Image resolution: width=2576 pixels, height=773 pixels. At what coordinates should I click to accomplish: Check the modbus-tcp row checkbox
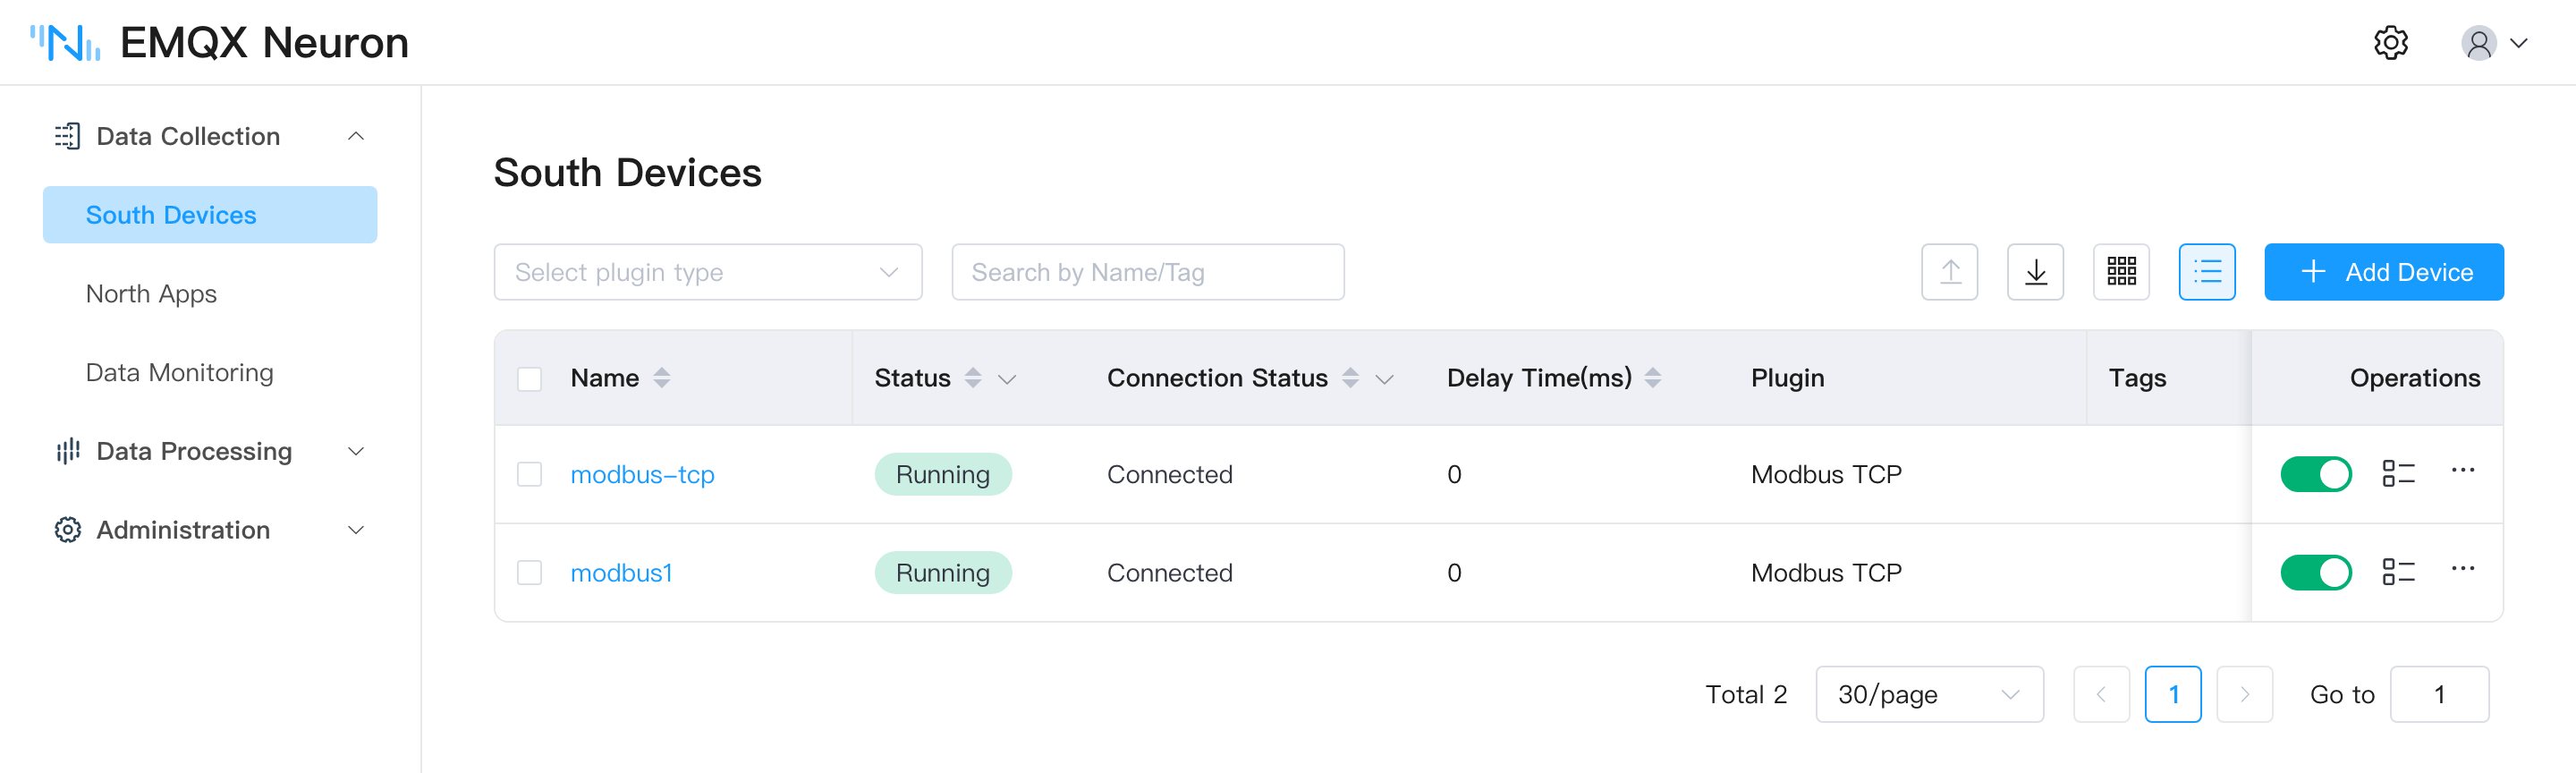click(529, 474)
